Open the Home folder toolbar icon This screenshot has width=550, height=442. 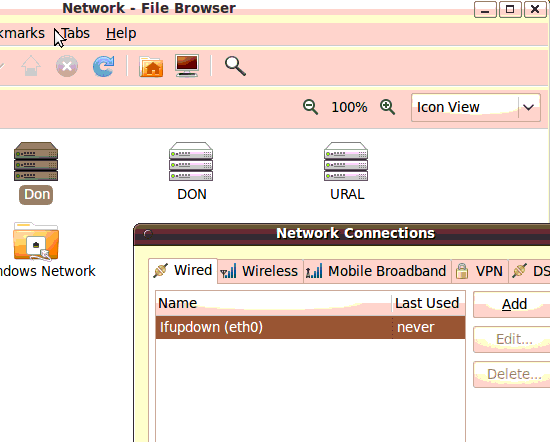pyautogui.click(x=151, y=66)
